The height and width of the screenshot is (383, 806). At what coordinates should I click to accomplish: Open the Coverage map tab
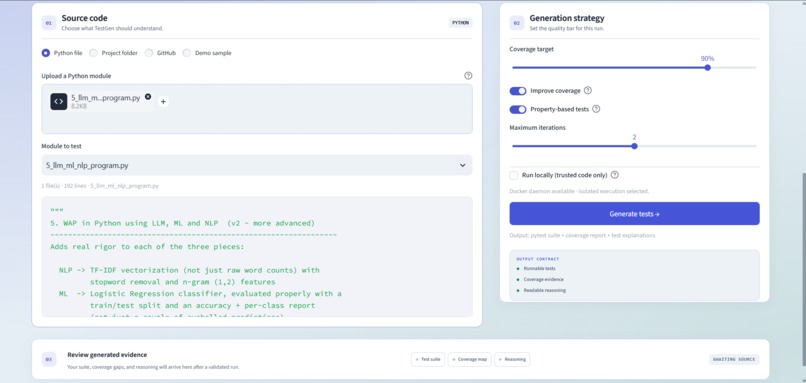point(470,359)
